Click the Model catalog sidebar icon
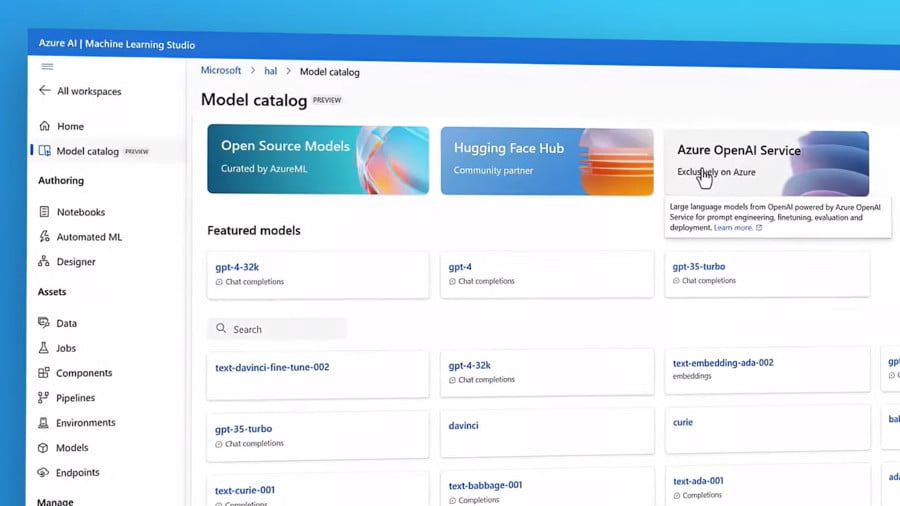The width and height of the screenshot is (900, 506). [44, 150]
